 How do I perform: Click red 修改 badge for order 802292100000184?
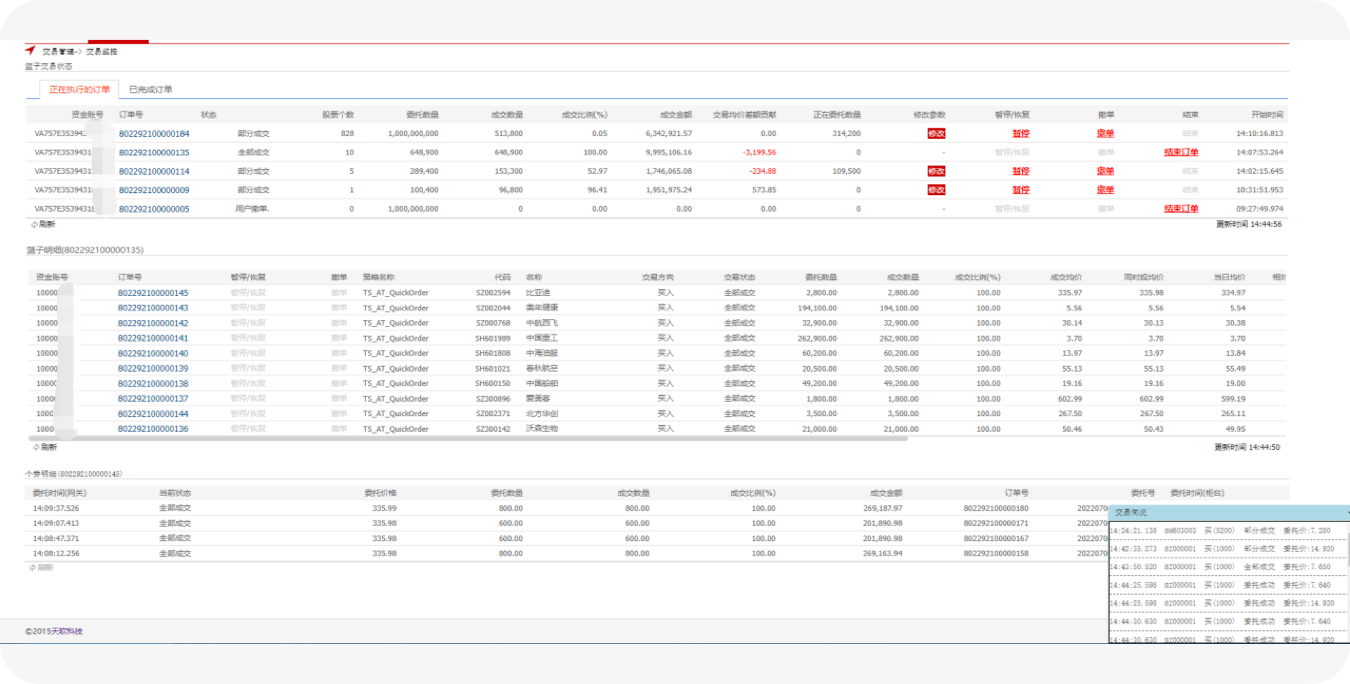pos(936,133)
